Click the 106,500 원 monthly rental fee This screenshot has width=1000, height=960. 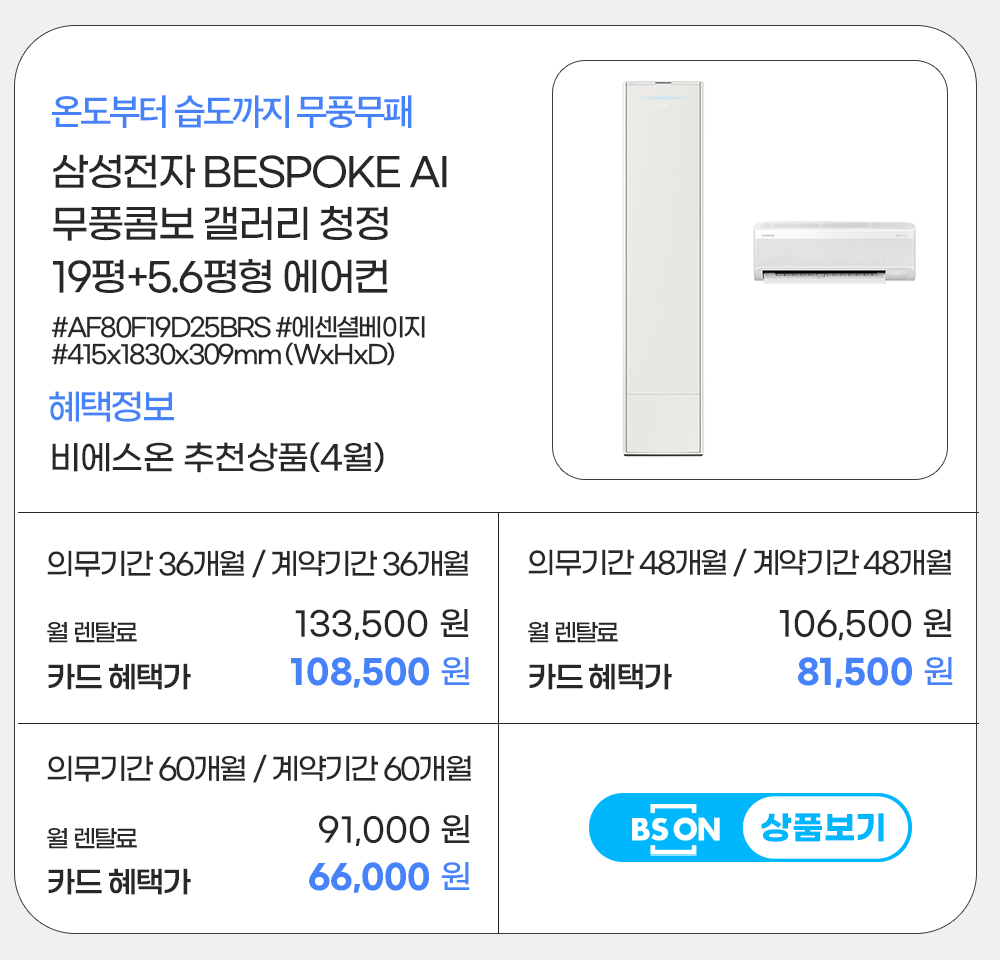click(864, 625)
